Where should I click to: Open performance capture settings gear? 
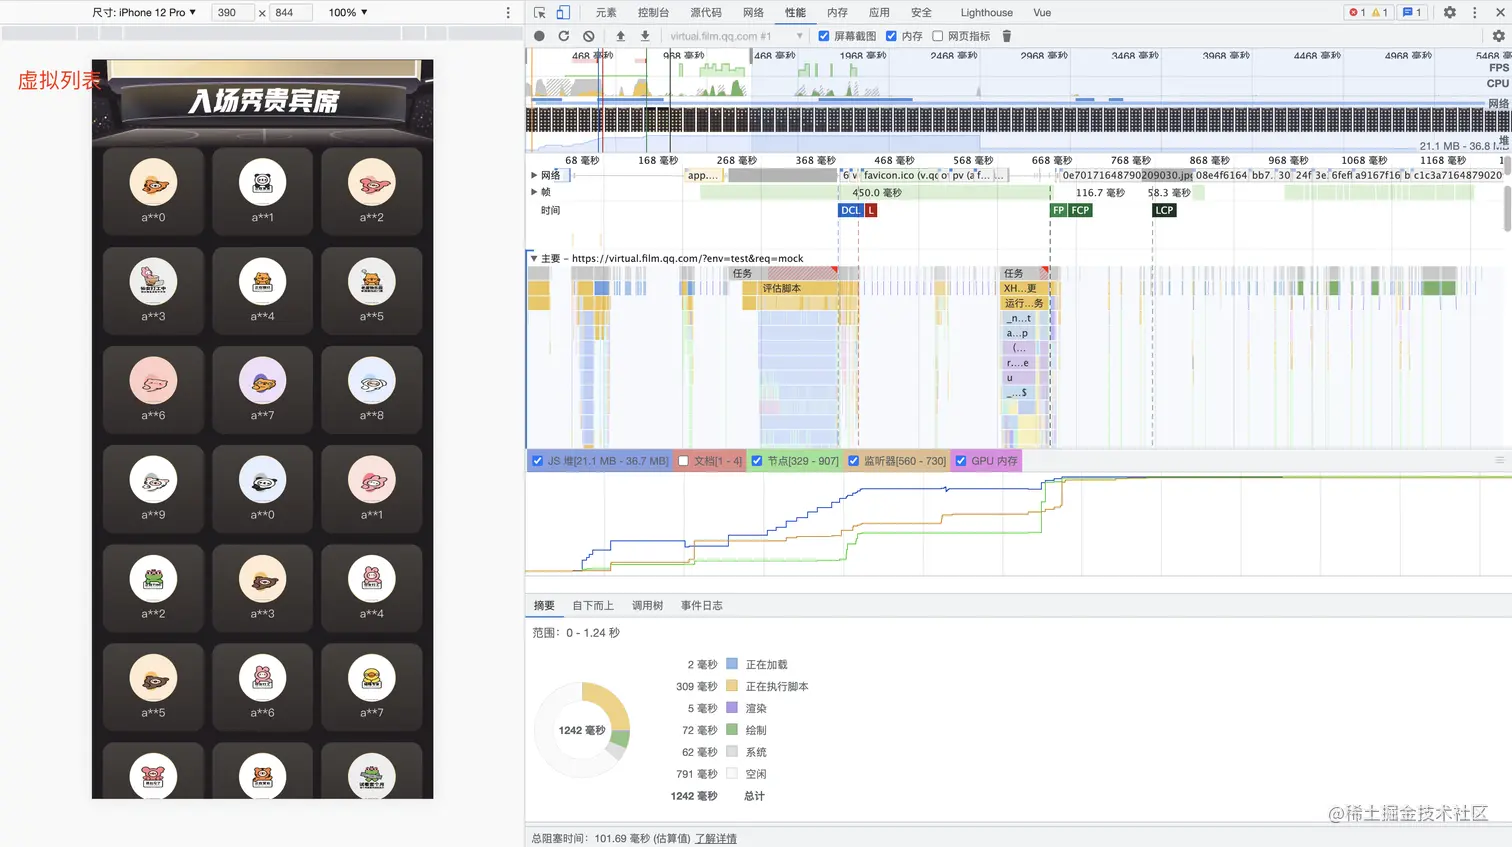point(1498,36)
